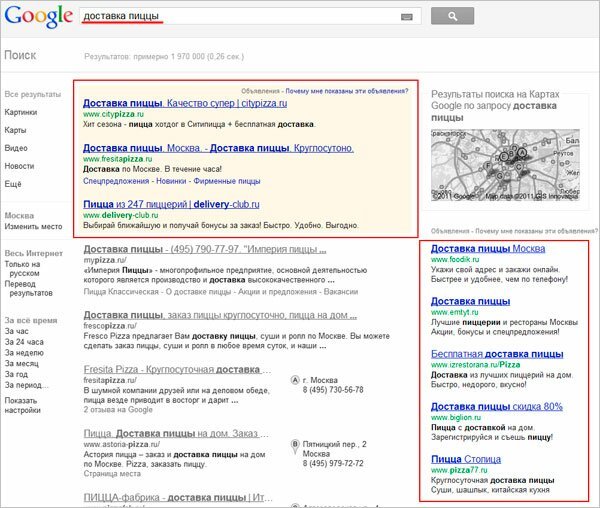The height and width of the screenshot is (508, 600).
Task: Click www.citypizza.ru green URL
Action: 113,114
